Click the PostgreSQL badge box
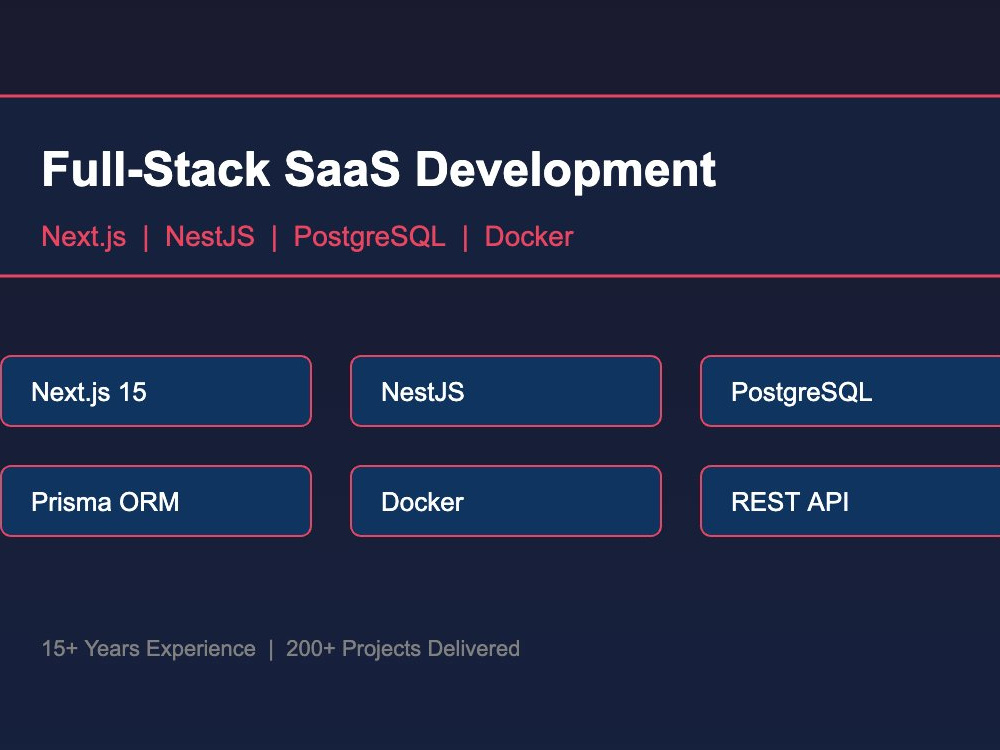Viewport: 1000px width, 750px height. pos(850,391)
